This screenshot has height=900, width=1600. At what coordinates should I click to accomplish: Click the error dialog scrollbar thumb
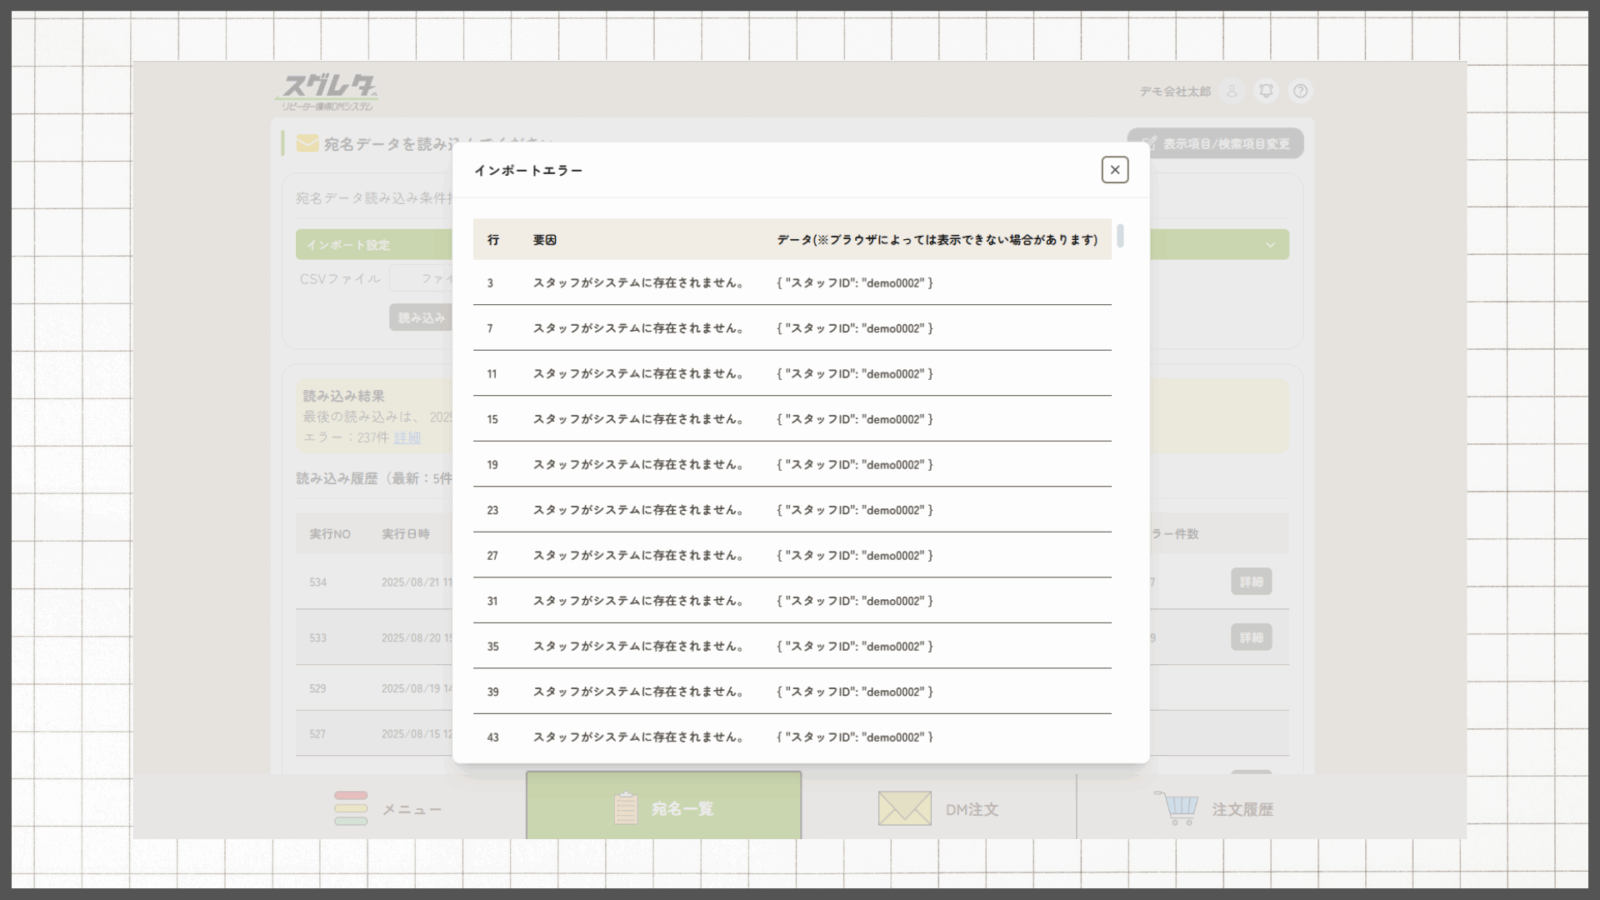[x=1120, y=236]
